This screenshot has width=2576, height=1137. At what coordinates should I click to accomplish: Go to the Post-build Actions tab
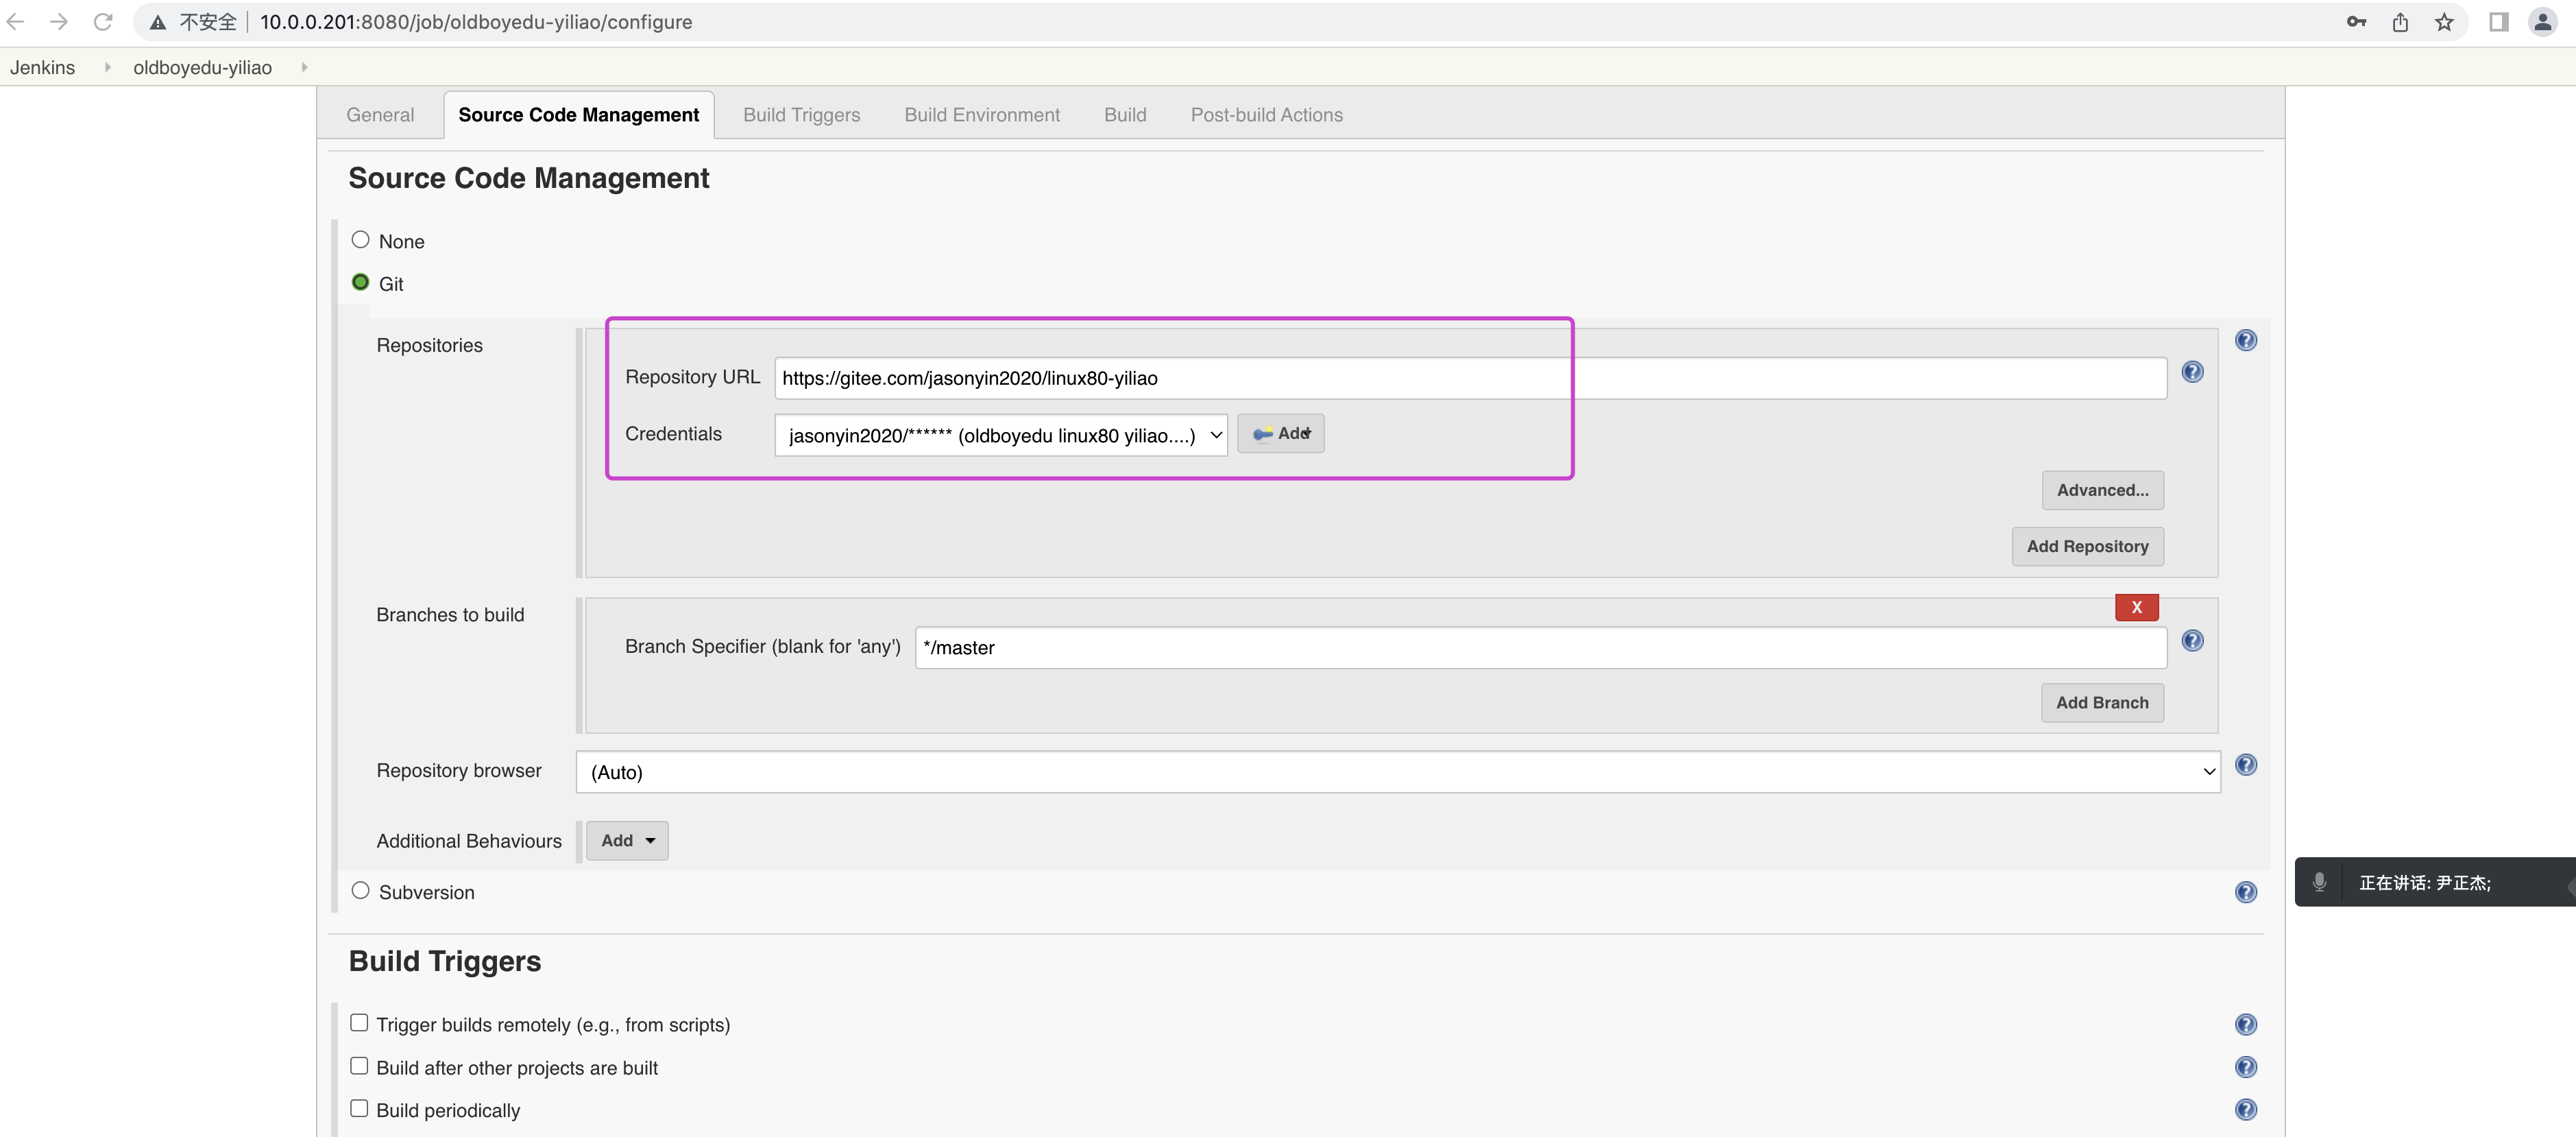(1266, 115)
